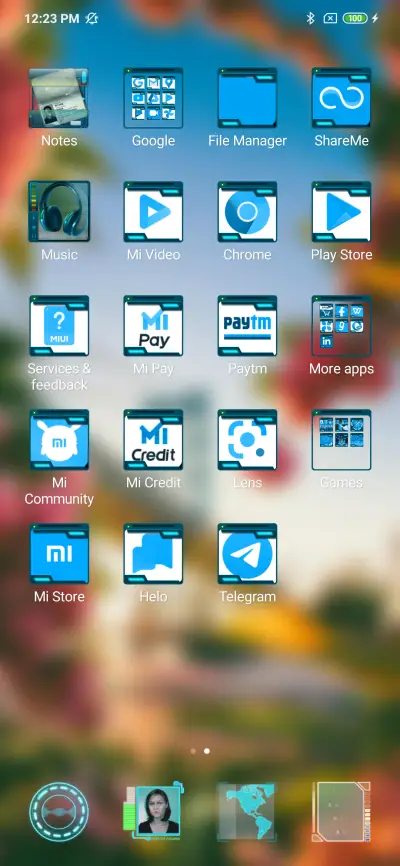Viewport: 400px width, 866px height.
Task: Tap the 'File Manager' label text
Action: click(247, 141)
